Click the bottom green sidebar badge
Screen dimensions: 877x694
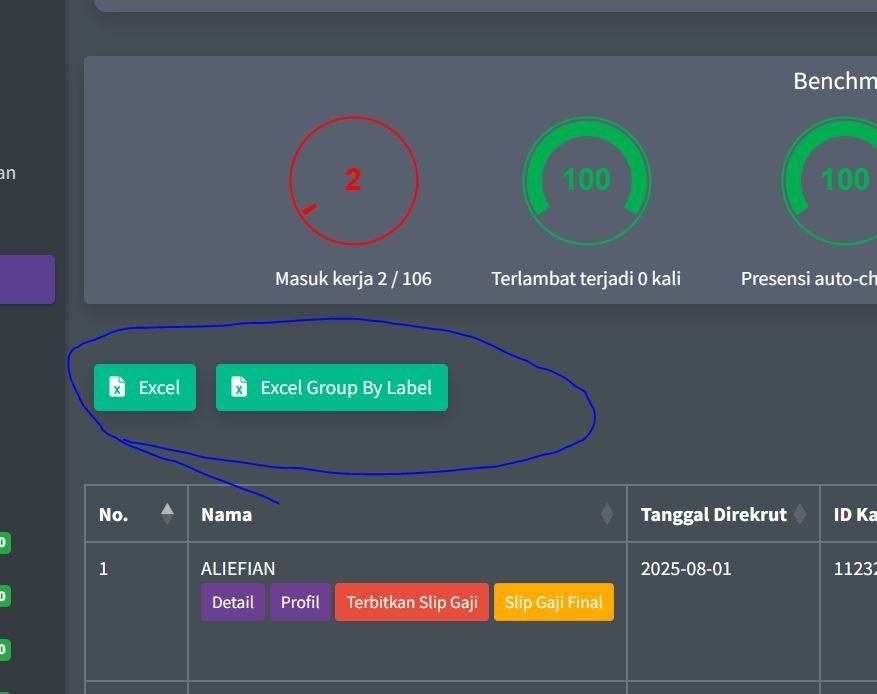coord(3,650)
